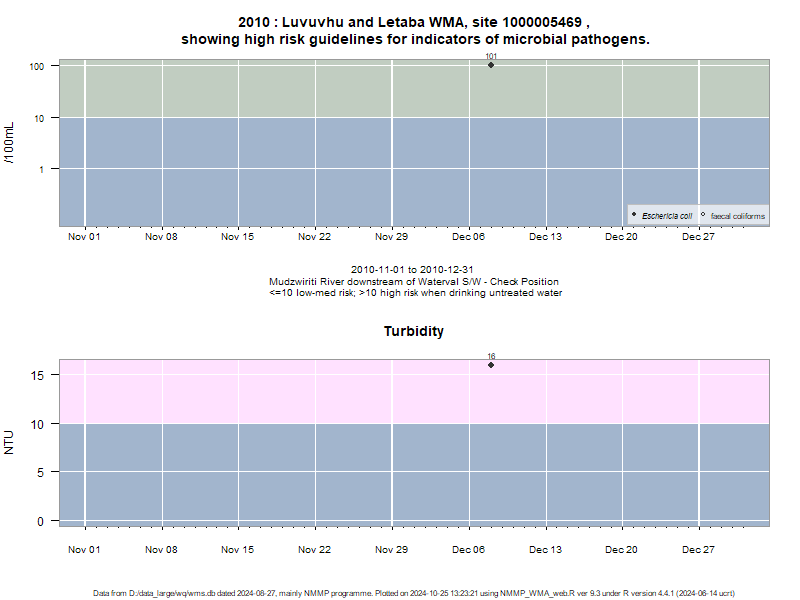The image size is (800, 600).
Task: Click 'Nov 22' on the Turbidity chart axis
Action: (314, 550)
